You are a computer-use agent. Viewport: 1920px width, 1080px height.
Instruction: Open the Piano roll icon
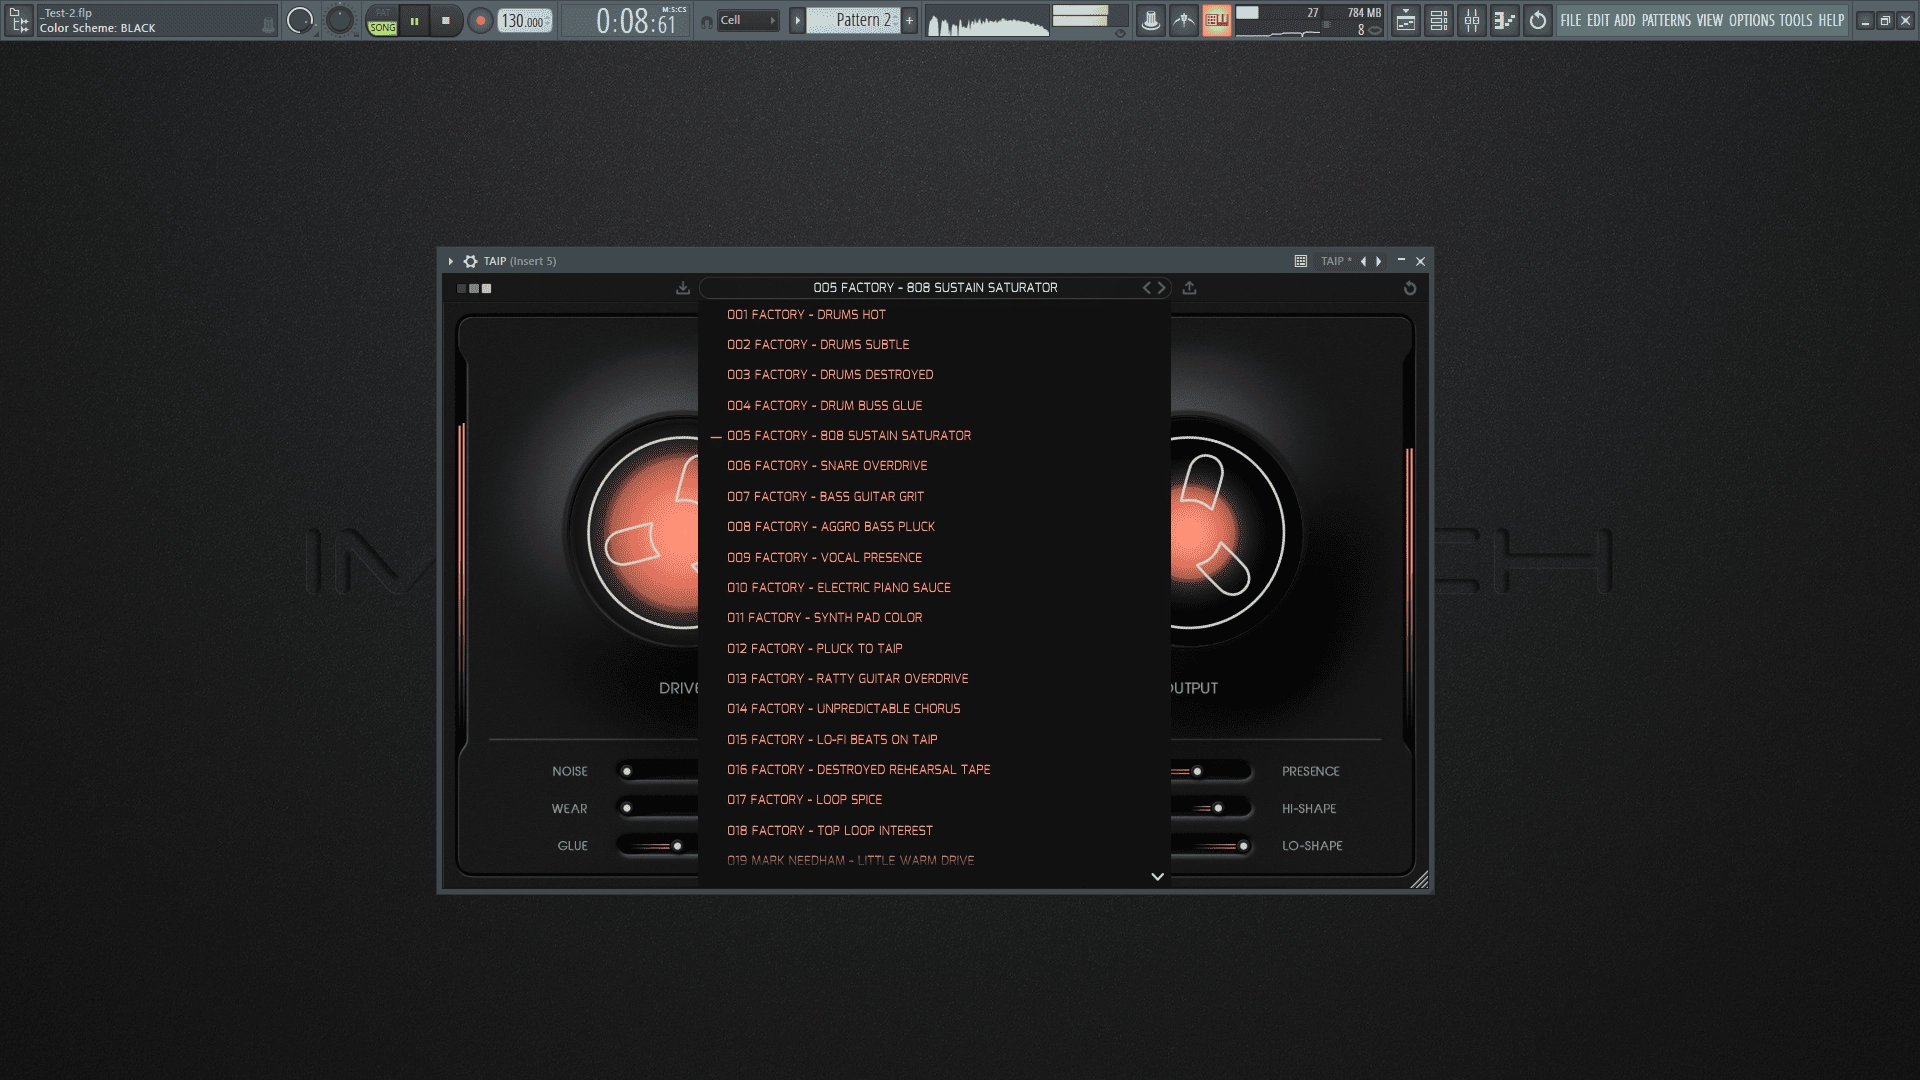pos(1504,20)
